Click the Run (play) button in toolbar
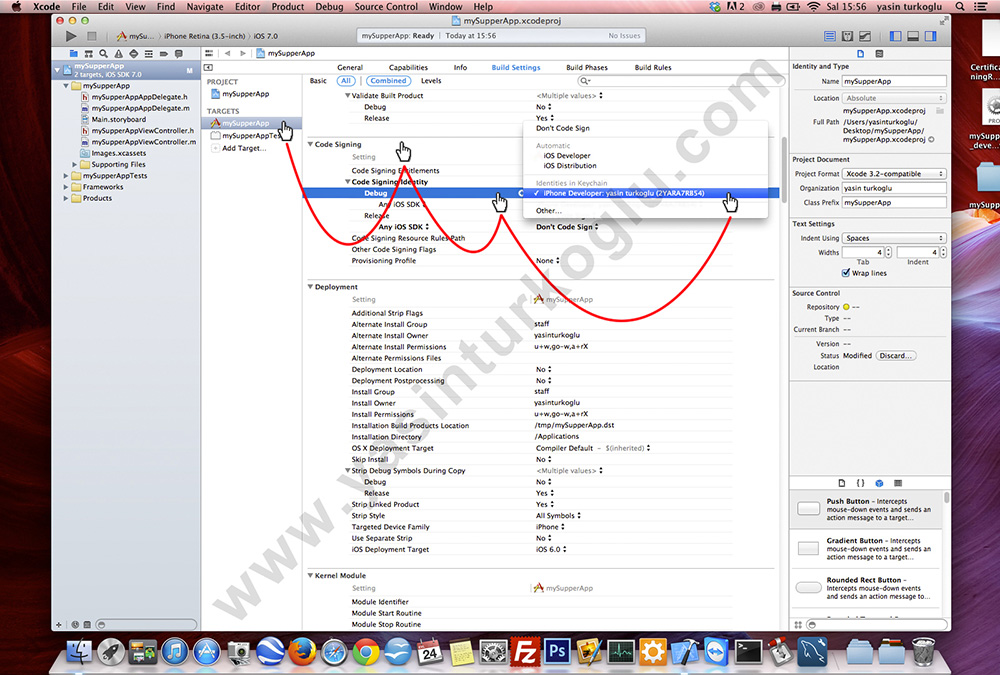The height and width of the screenshot is (675, 1000). 71,36
